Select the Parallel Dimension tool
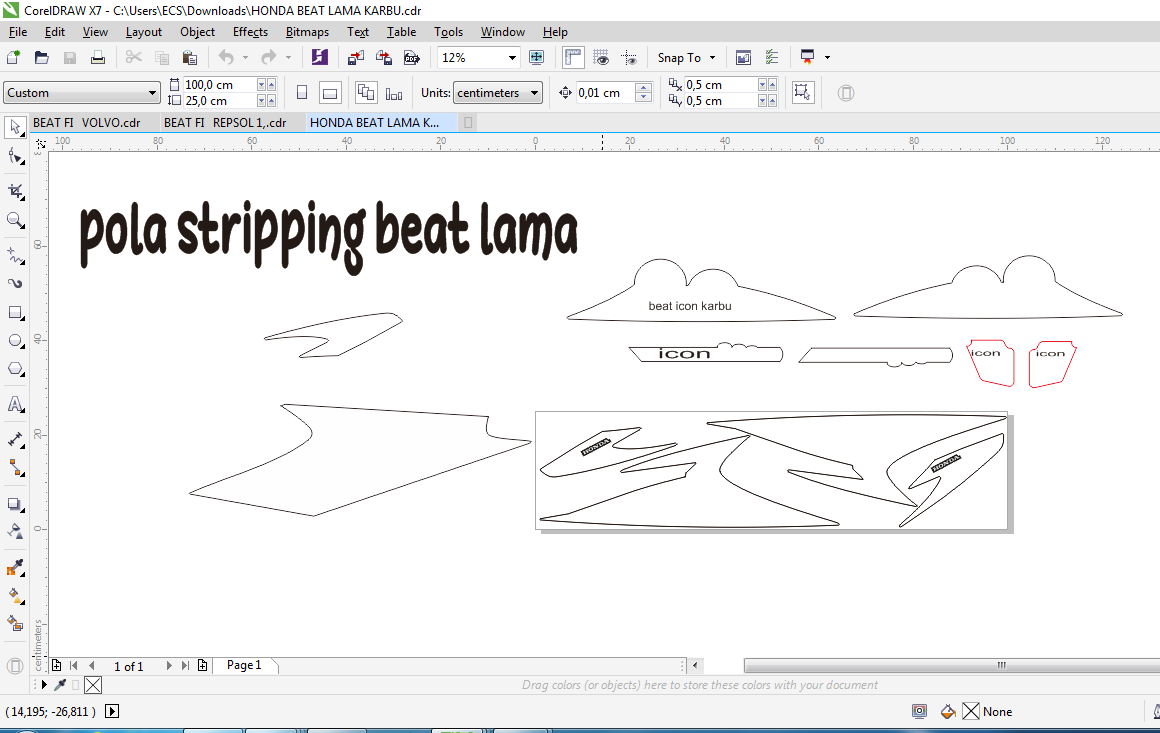This screenshot has width=1160, height=733. [15, 440]
